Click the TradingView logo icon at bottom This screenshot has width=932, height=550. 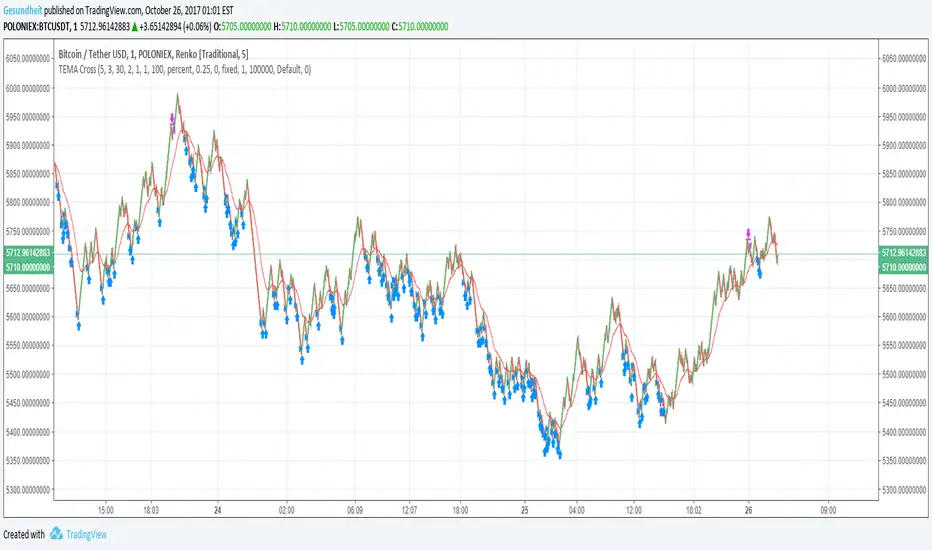58,535
